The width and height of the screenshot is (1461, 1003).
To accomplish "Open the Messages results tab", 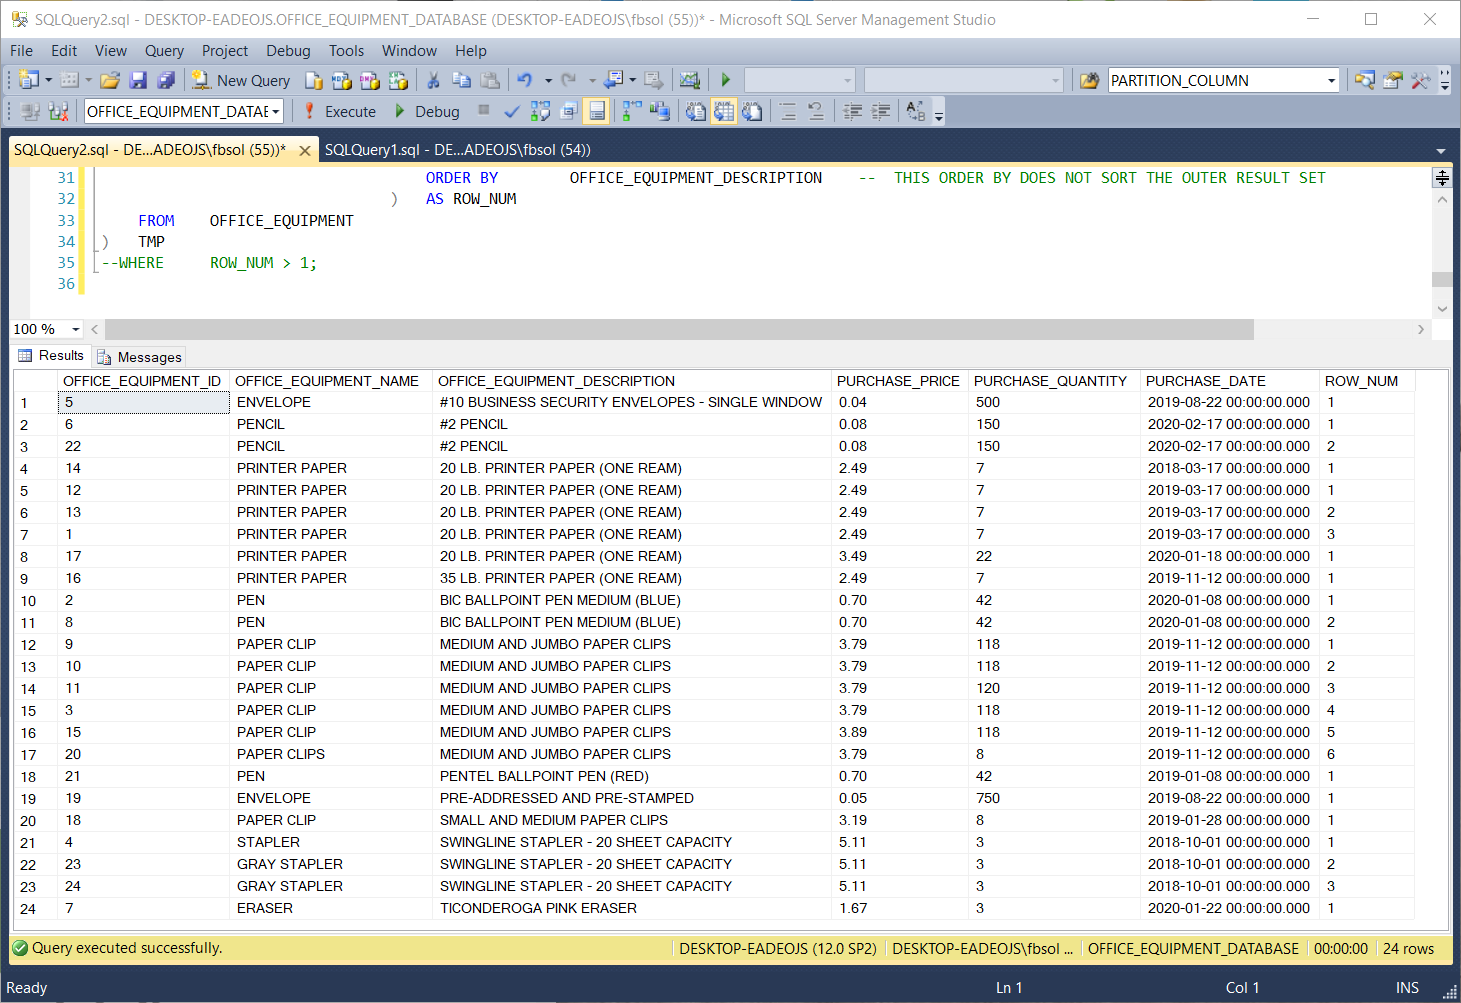I will click(140, 357).
